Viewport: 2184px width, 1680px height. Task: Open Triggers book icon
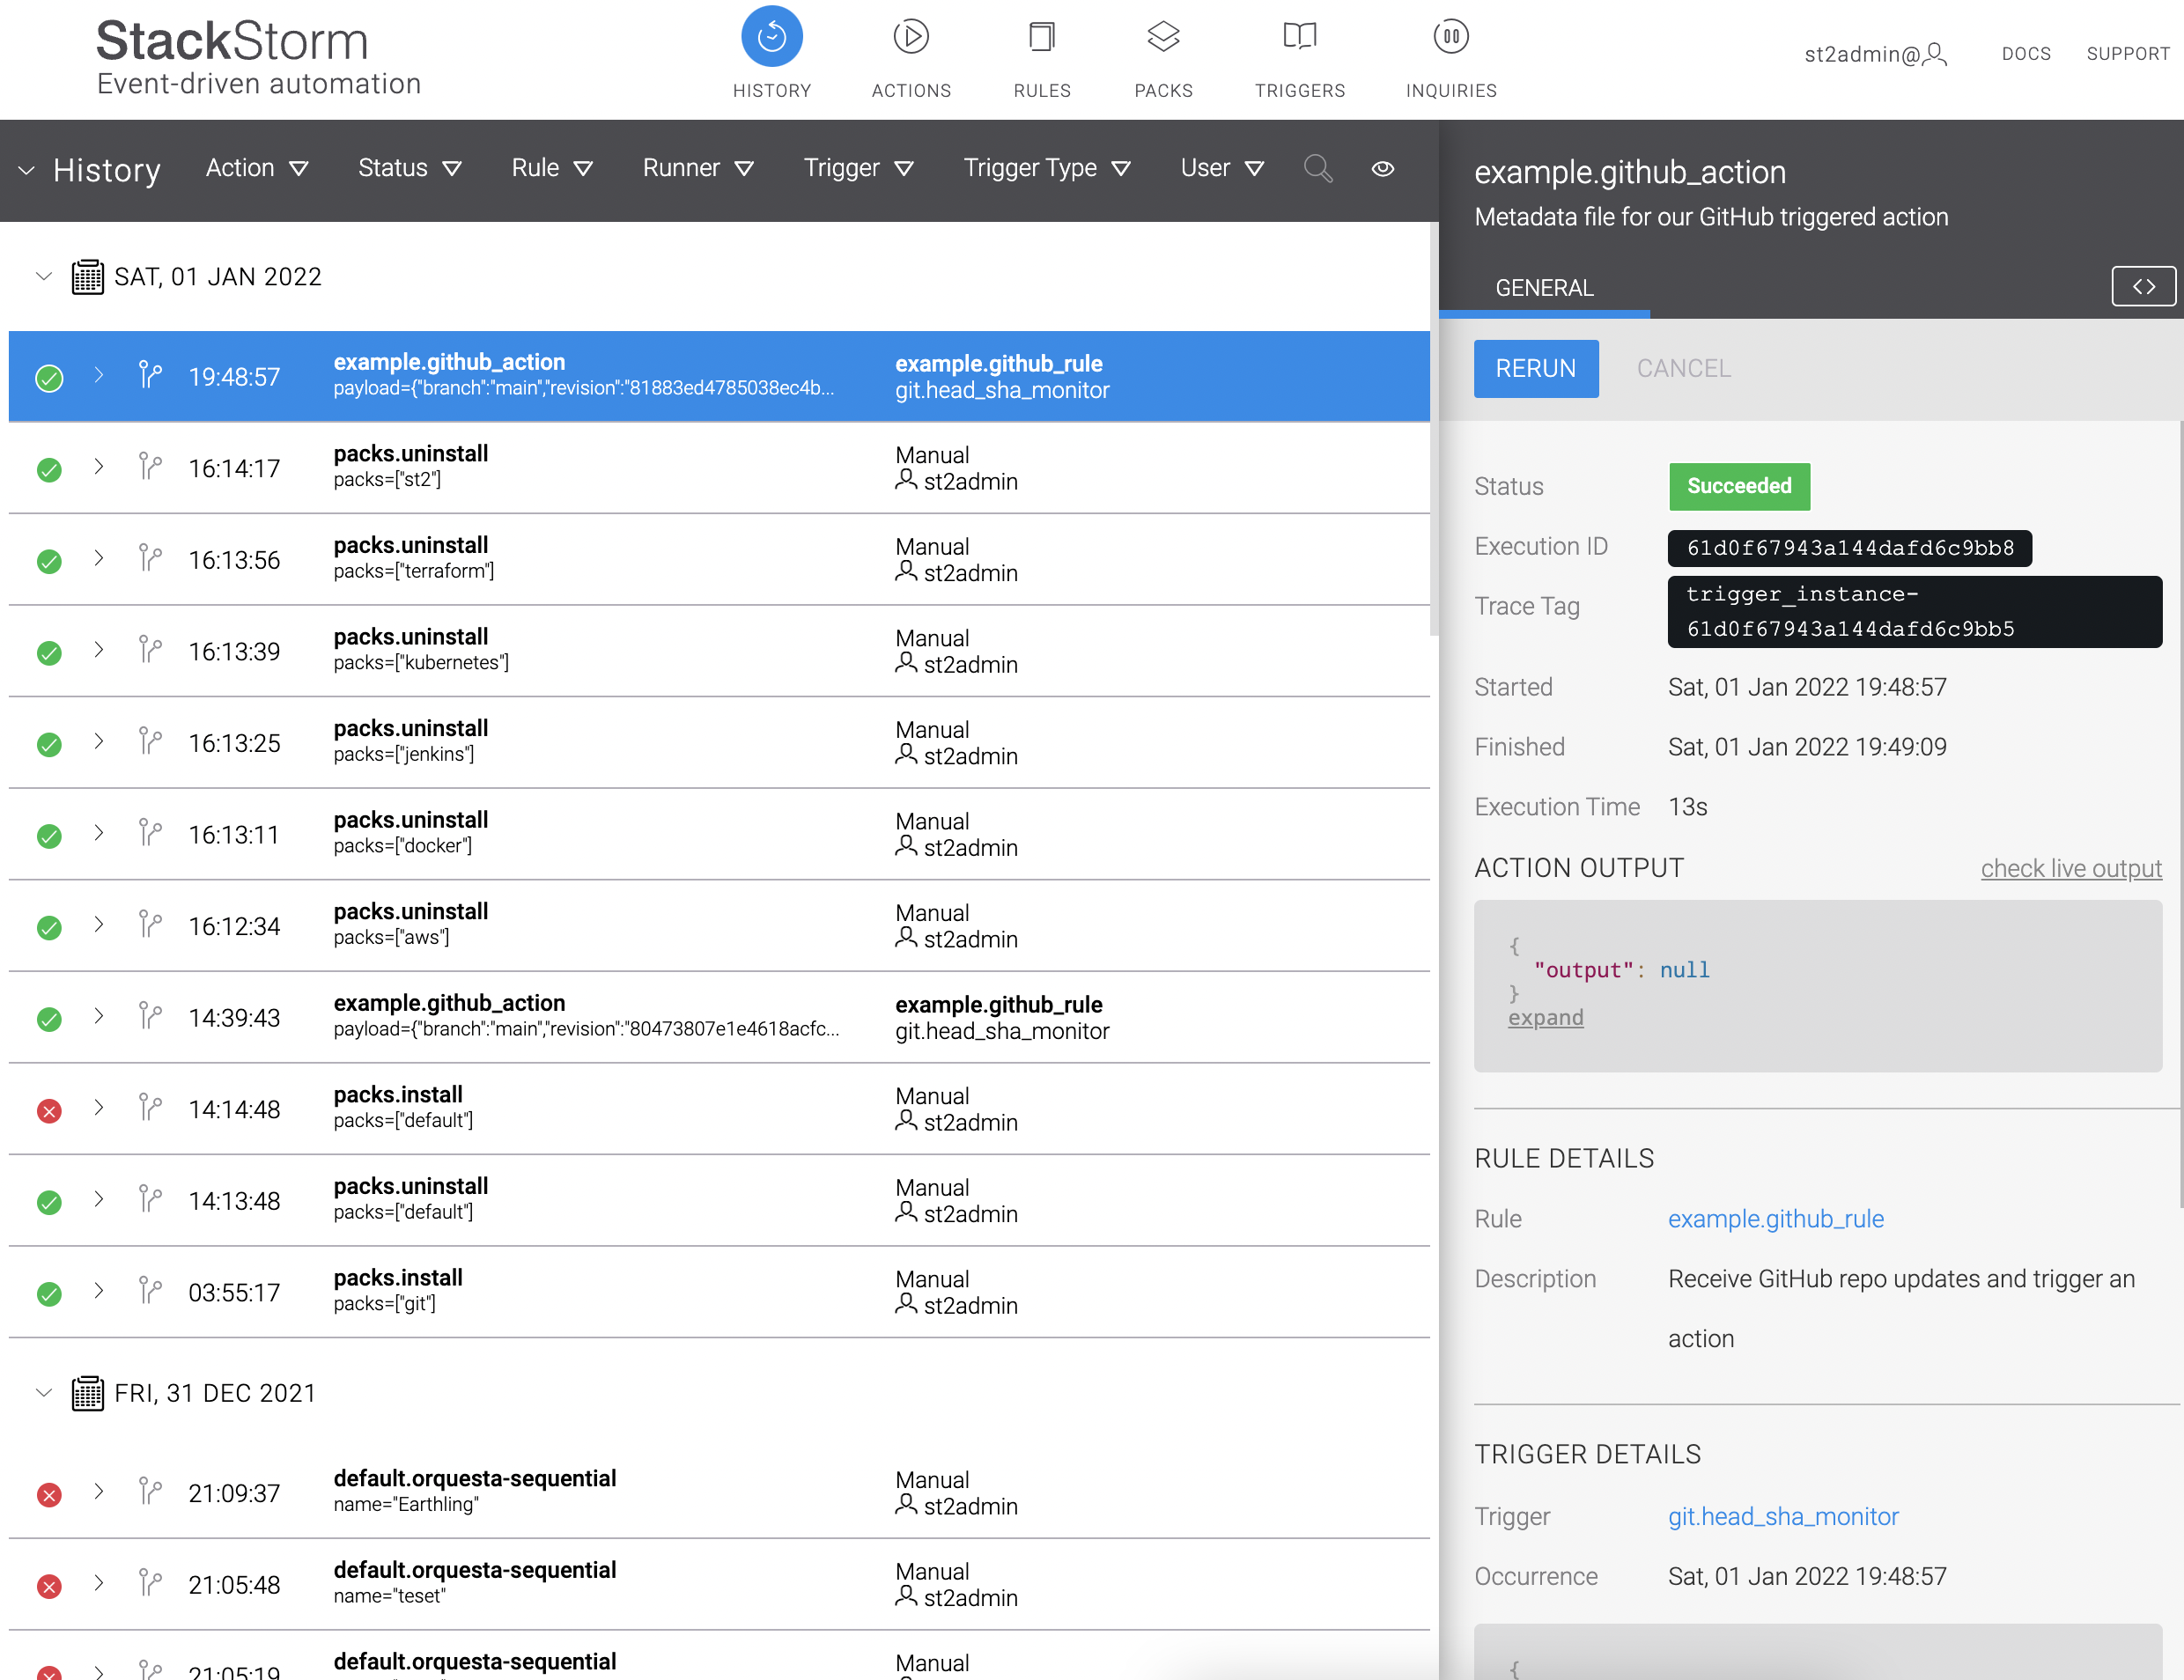tap(1299, 37)
